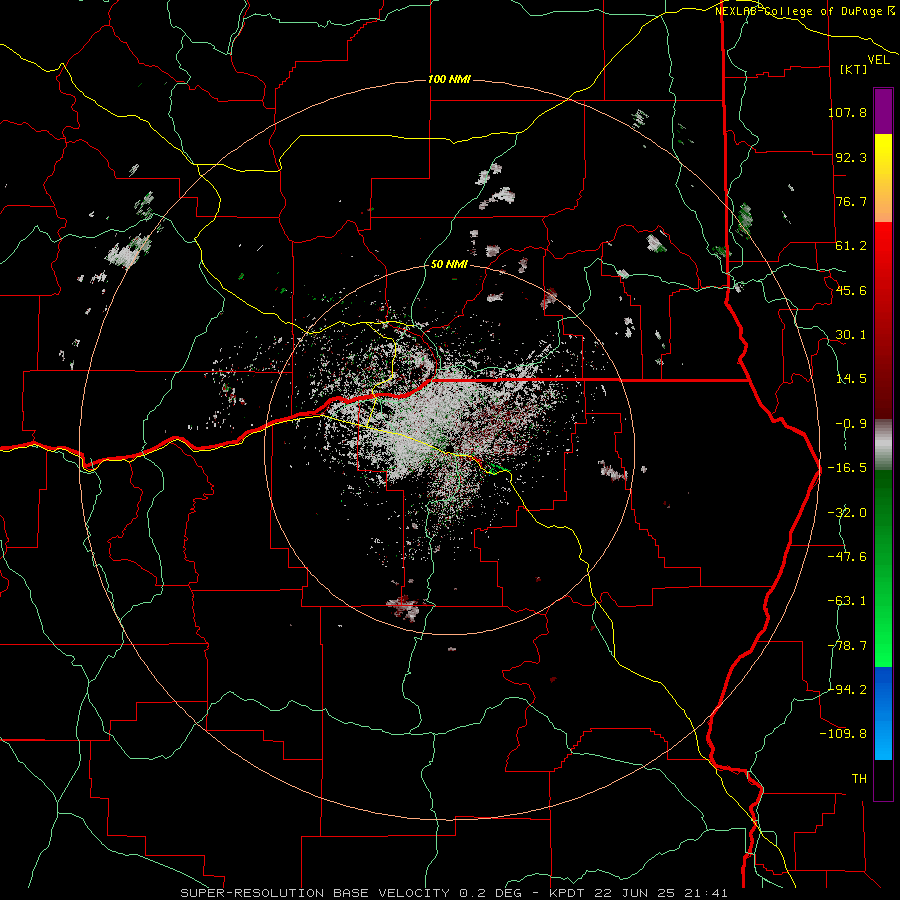The height and width of the screenshot is (900, 900).
Task: Select the 14.5 scale value
Action: coord(851,378)
